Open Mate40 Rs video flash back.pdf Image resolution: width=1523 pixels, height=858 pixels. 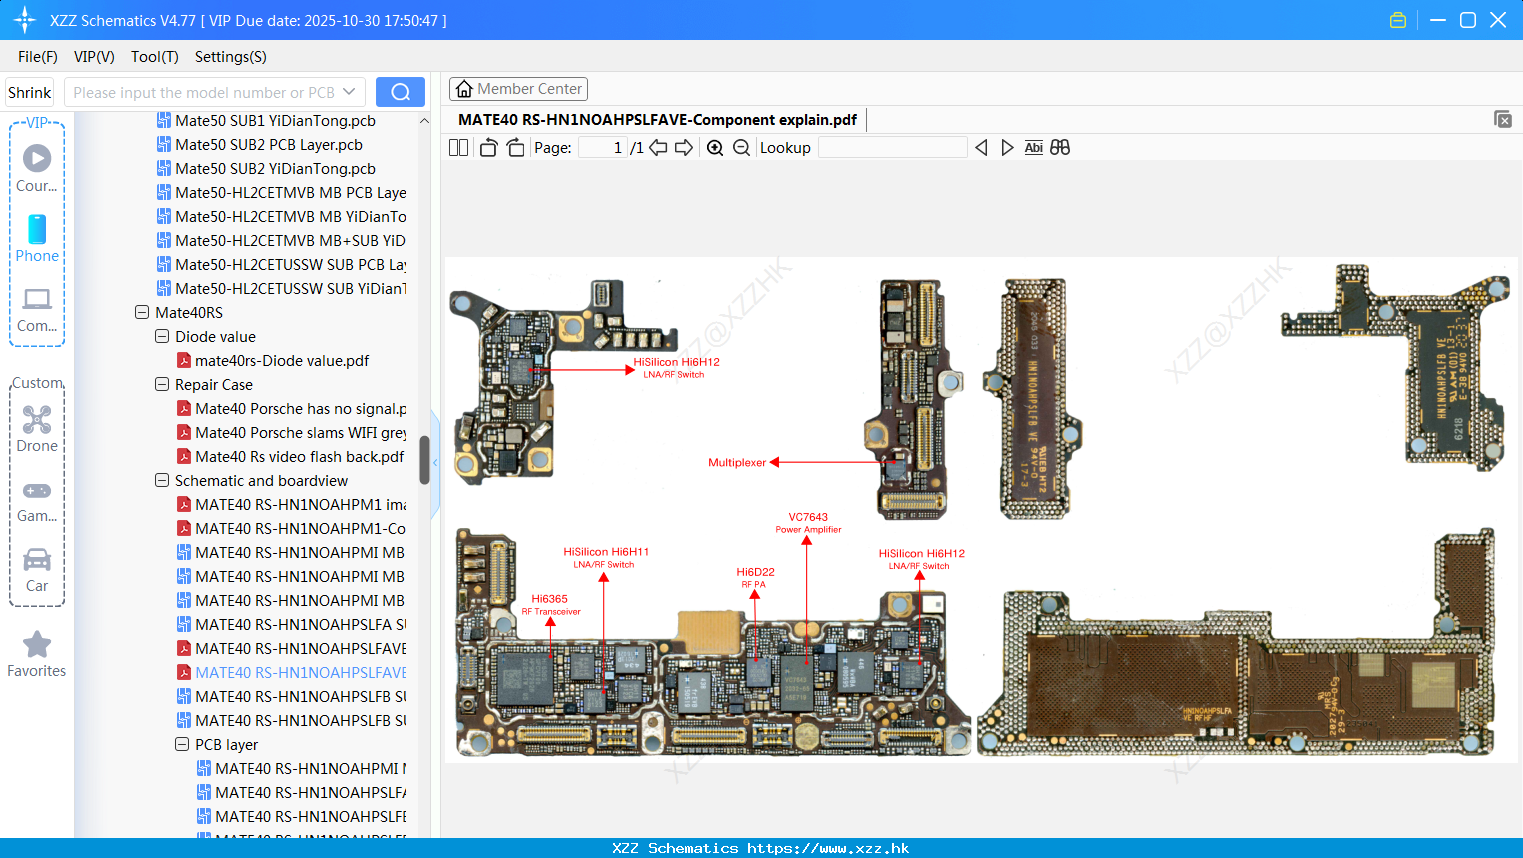tap(291, 457)
